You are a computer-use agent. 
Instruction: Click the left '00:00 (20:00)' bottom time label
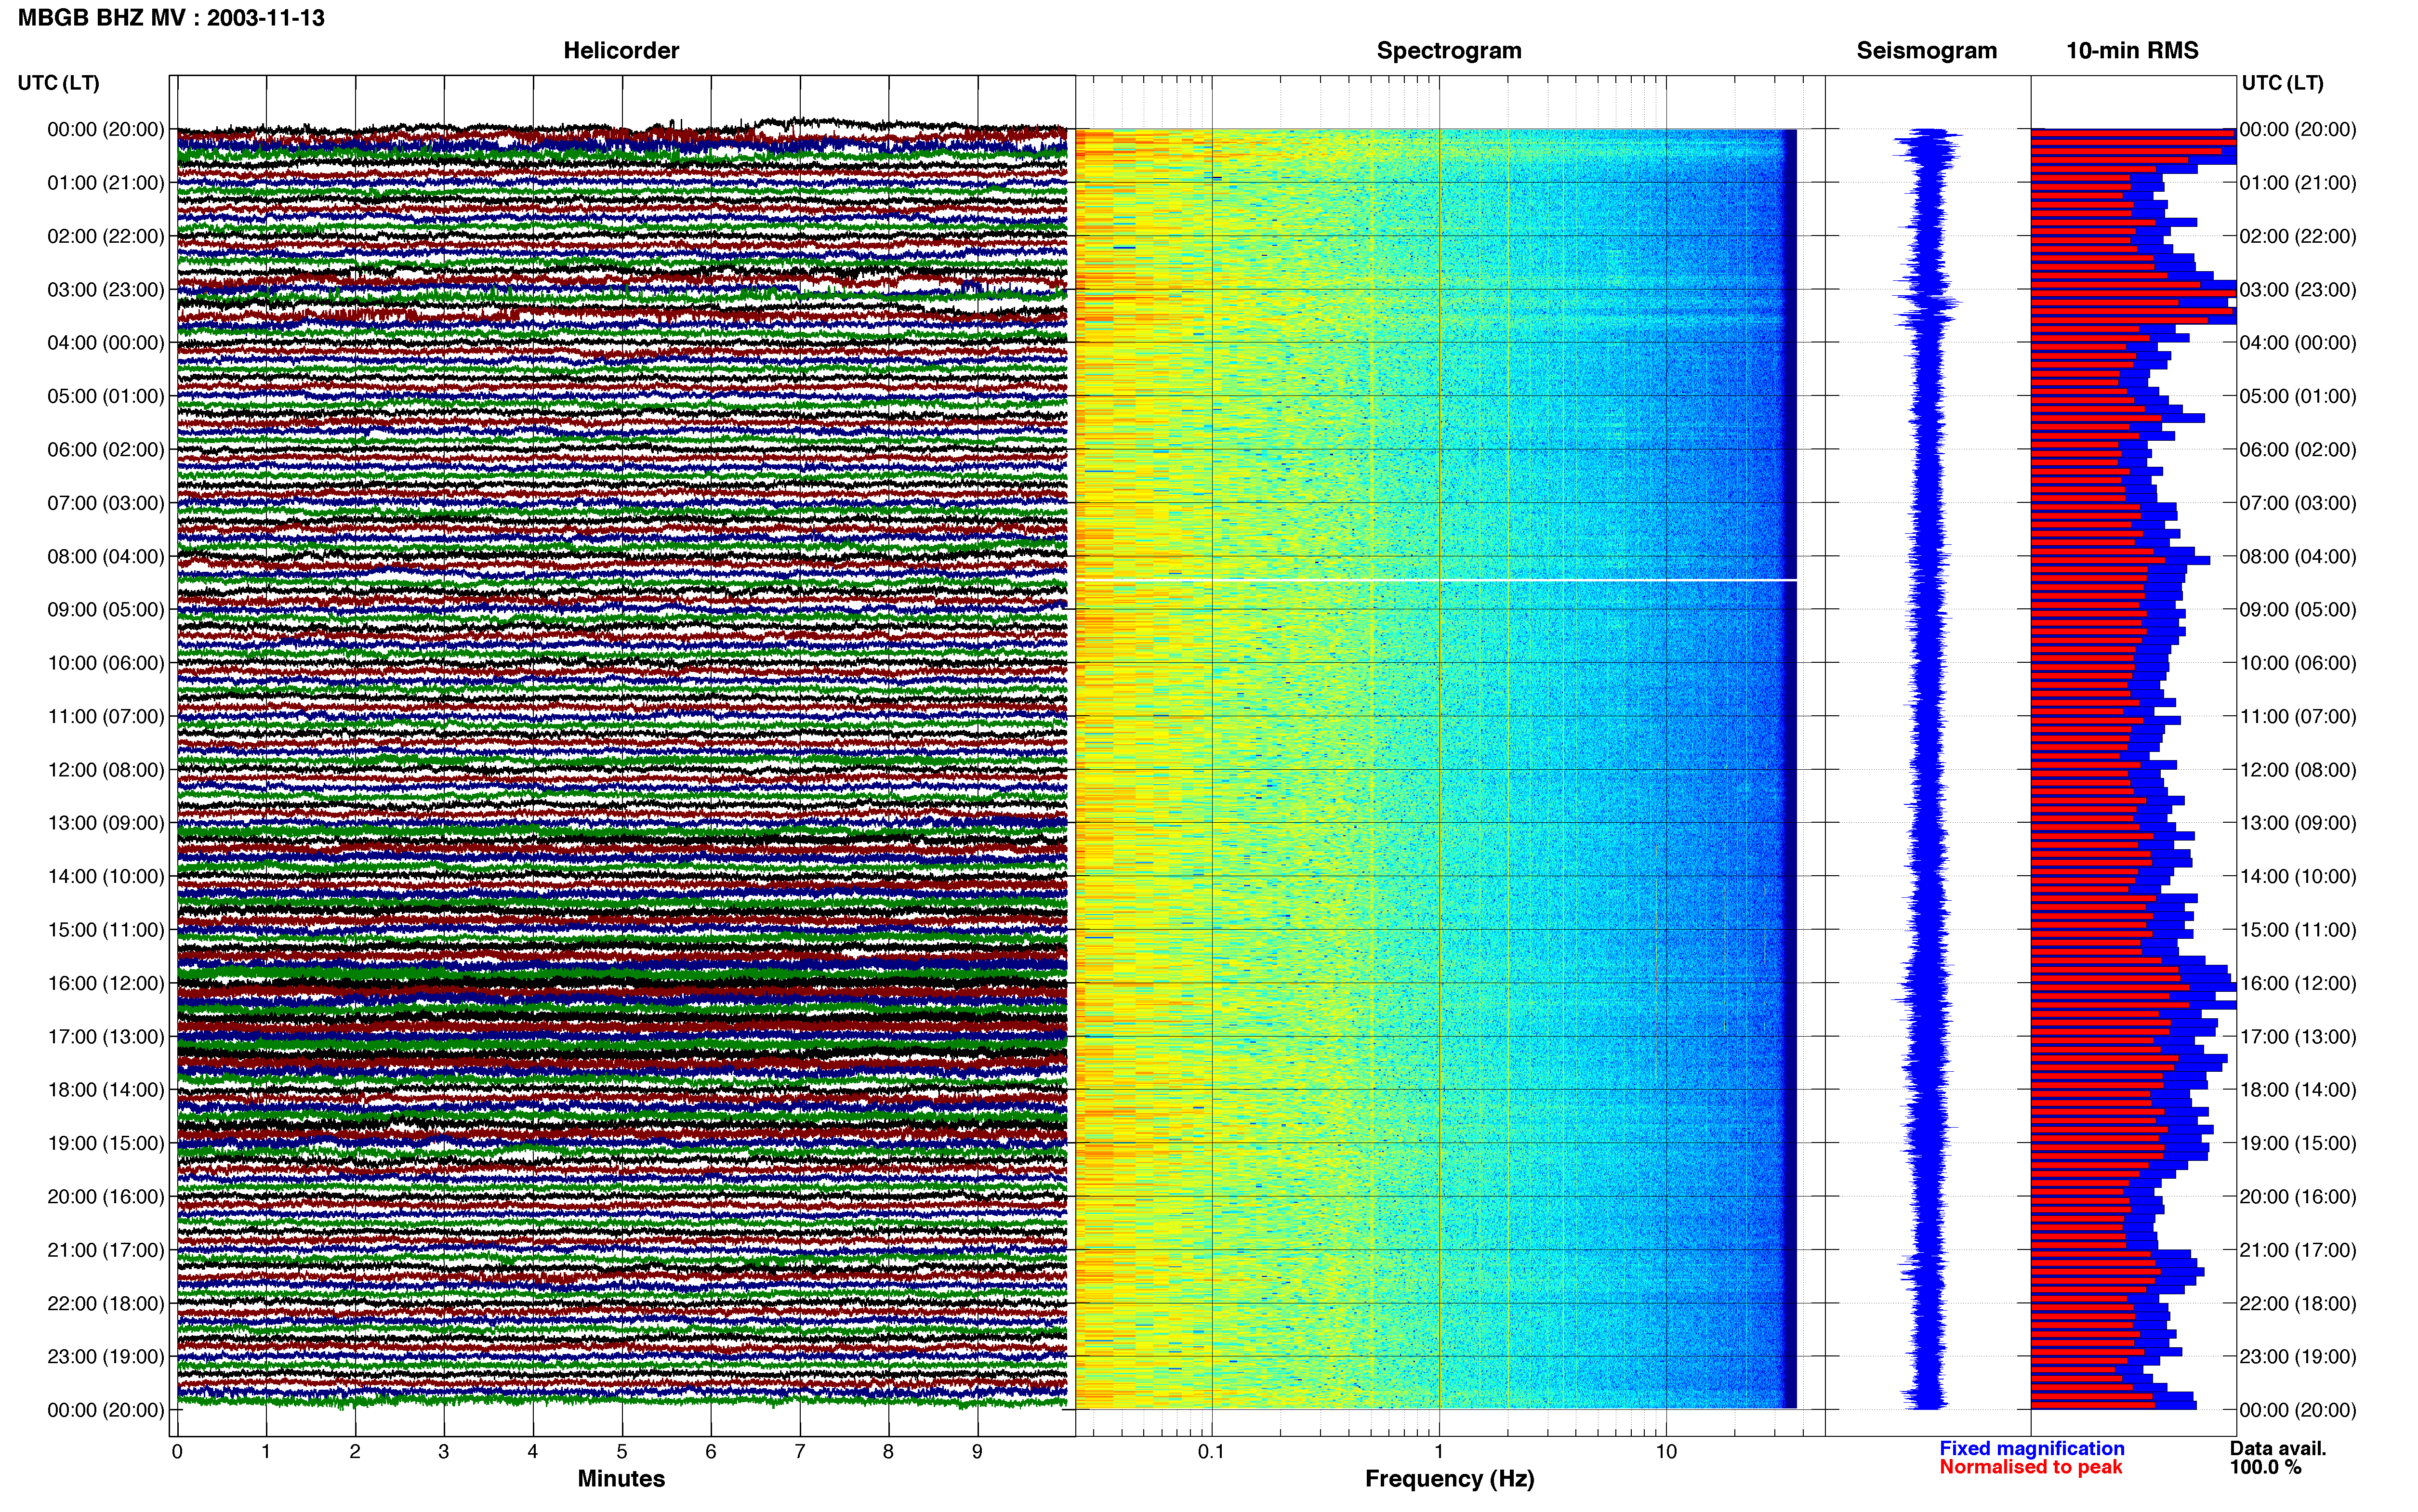(106, 1411)
